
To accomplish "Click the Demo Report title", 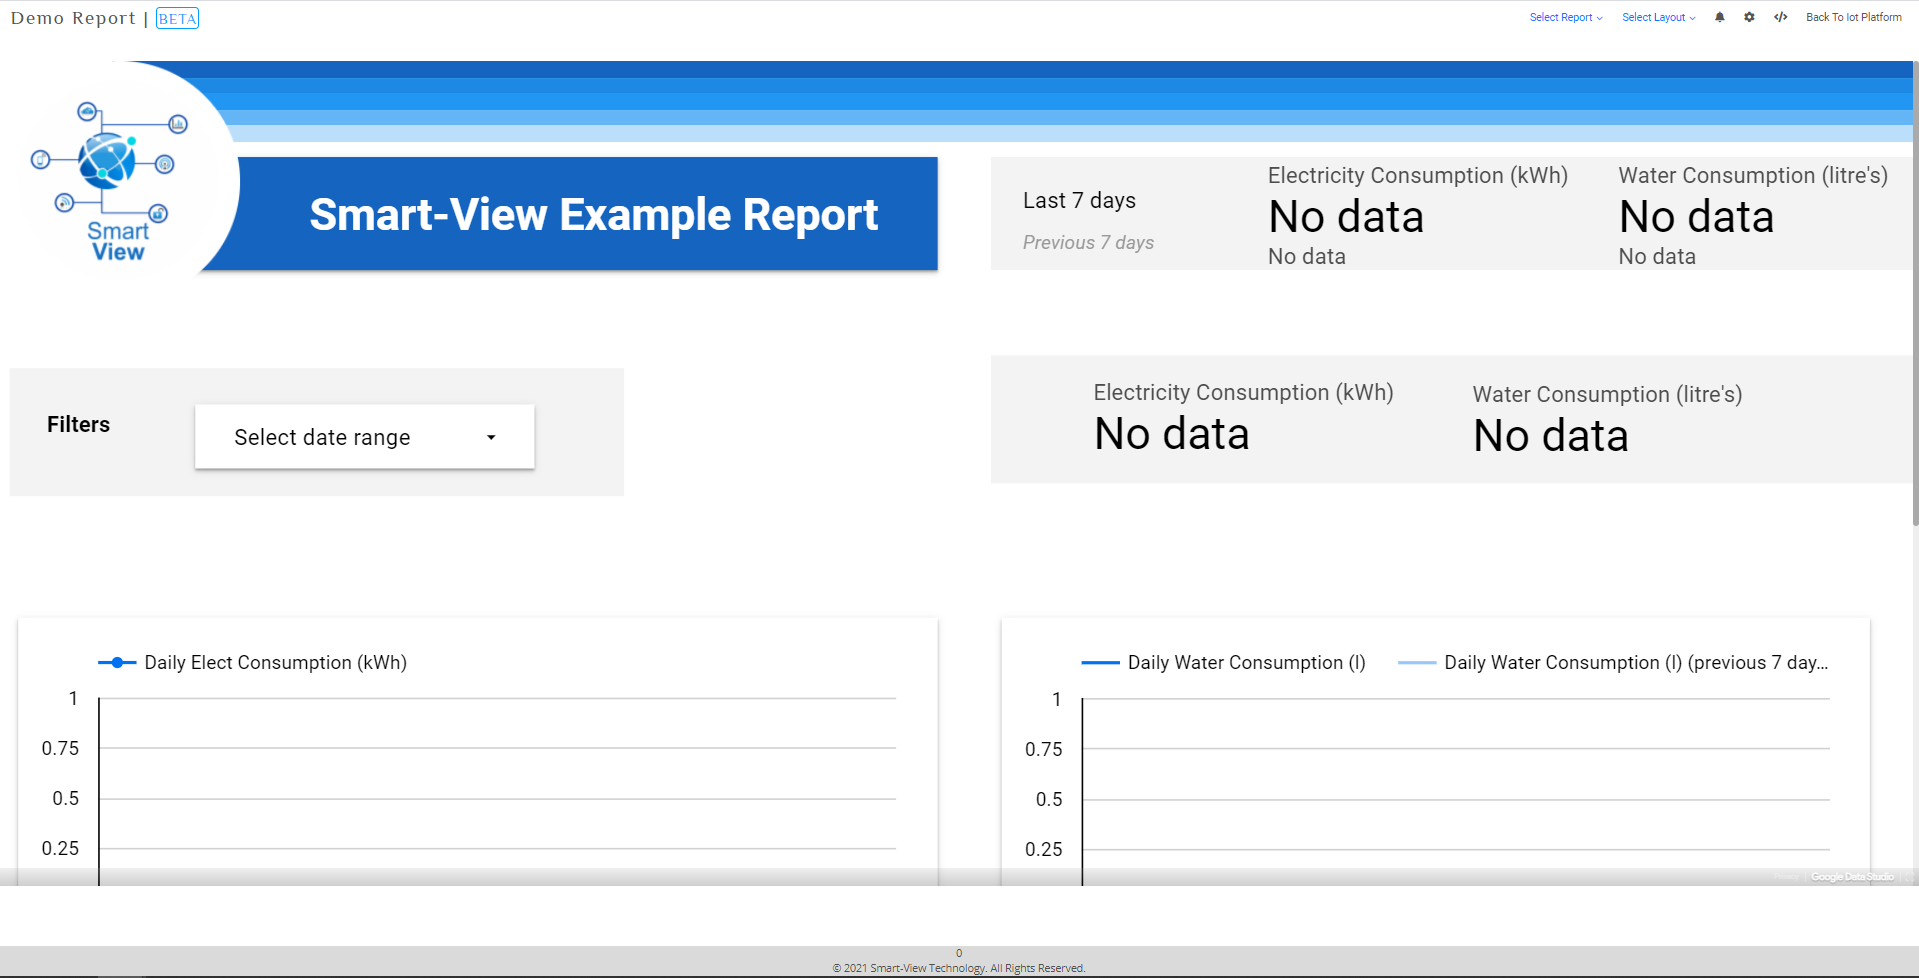I will tap(73, 18).
